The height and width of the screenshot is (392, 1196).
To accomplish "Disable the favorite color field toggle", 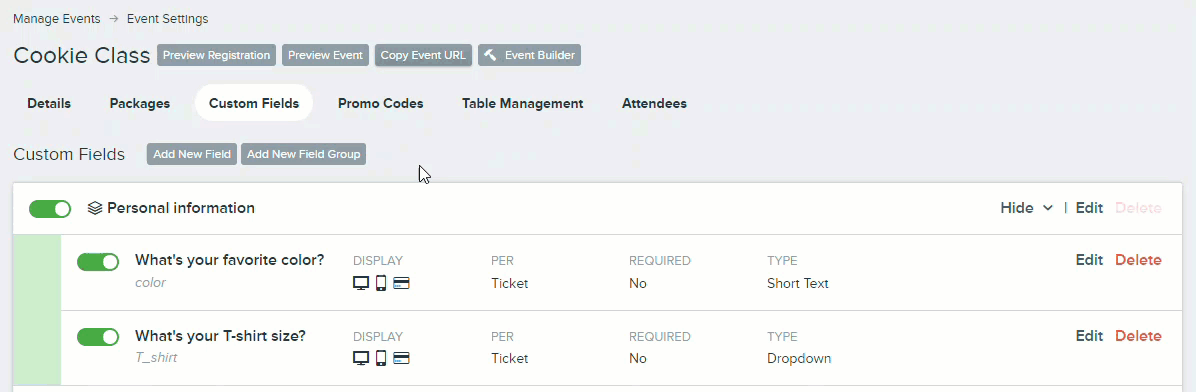I will point(98,262).
